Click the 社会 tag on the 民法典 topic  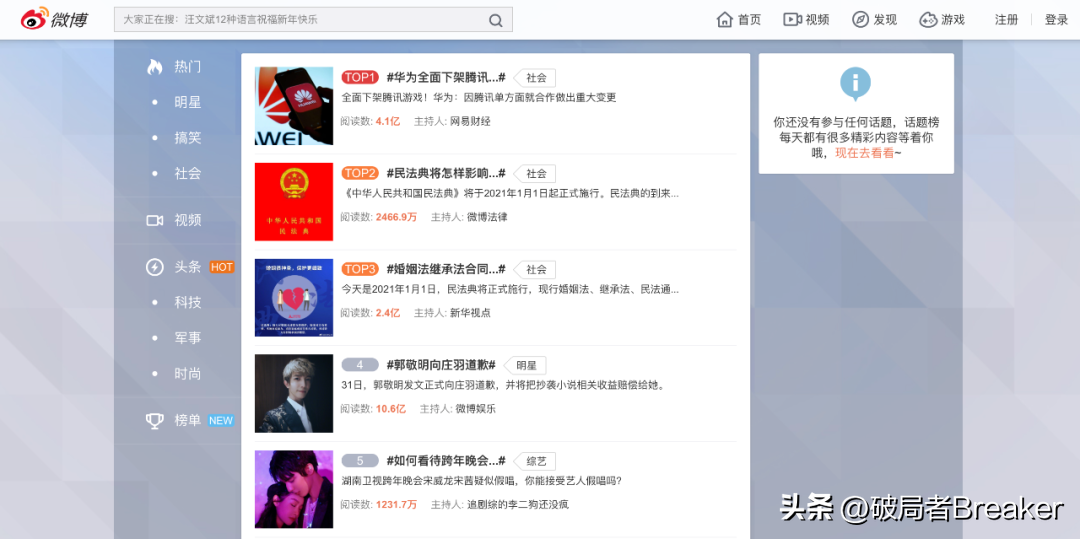[535, 173]
